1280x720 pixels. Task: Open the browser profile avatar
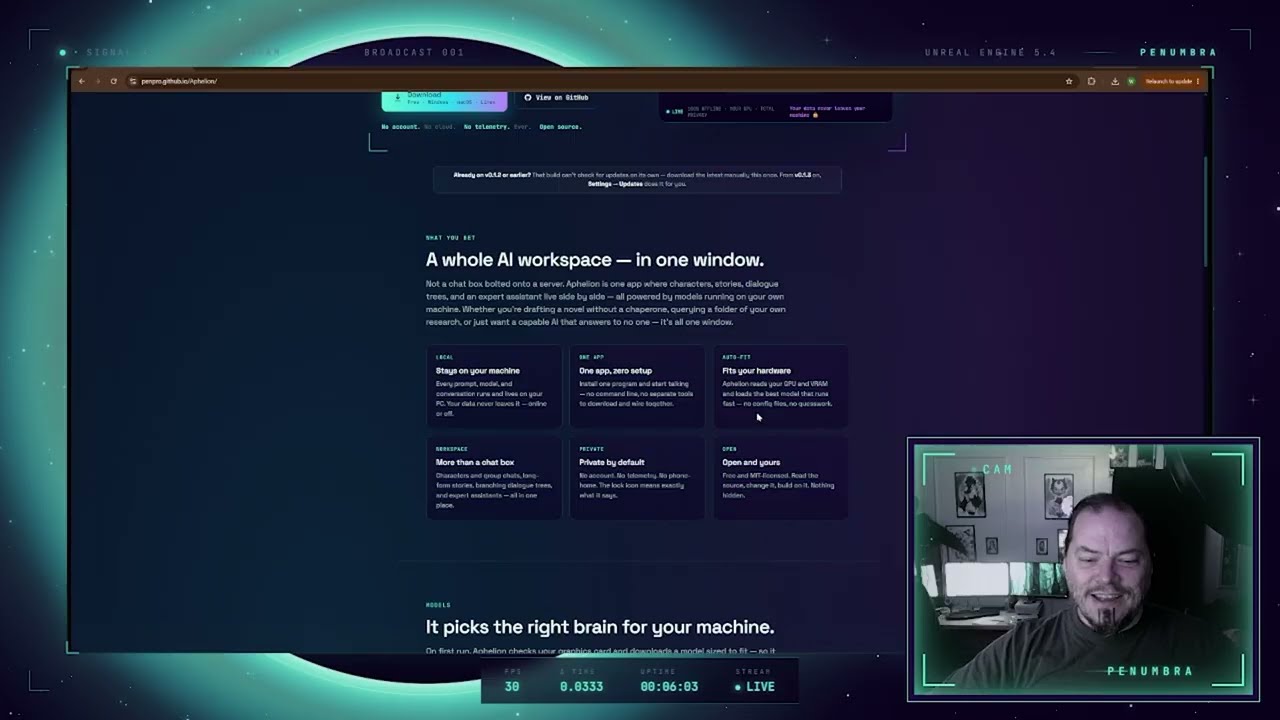(1131, 81)
